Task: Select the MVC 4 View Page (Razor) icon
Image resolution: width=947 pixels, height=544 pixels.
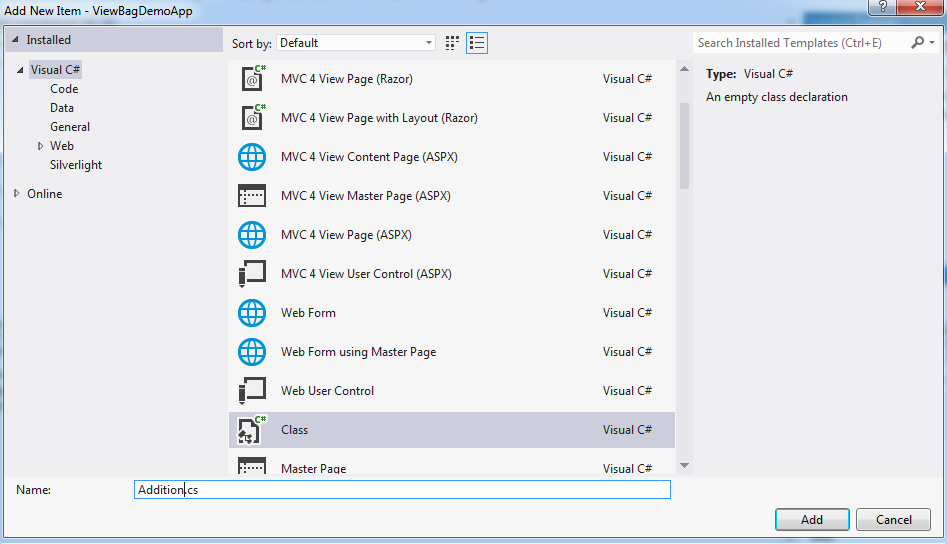Action: tap(252, 78)
